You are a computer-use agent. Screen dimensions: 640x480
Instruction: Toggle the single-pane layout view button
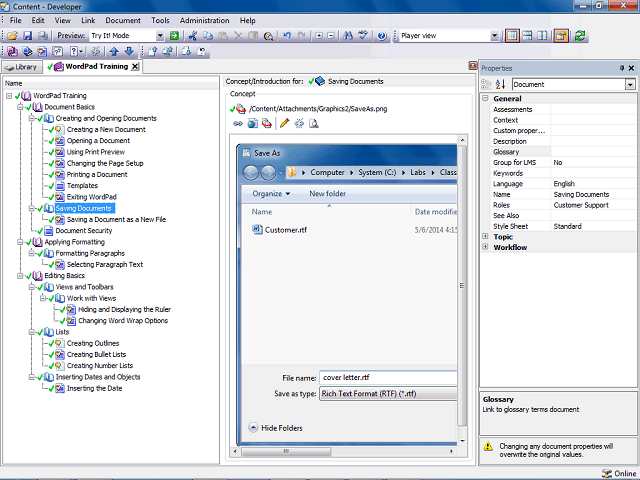click(512, 36)
